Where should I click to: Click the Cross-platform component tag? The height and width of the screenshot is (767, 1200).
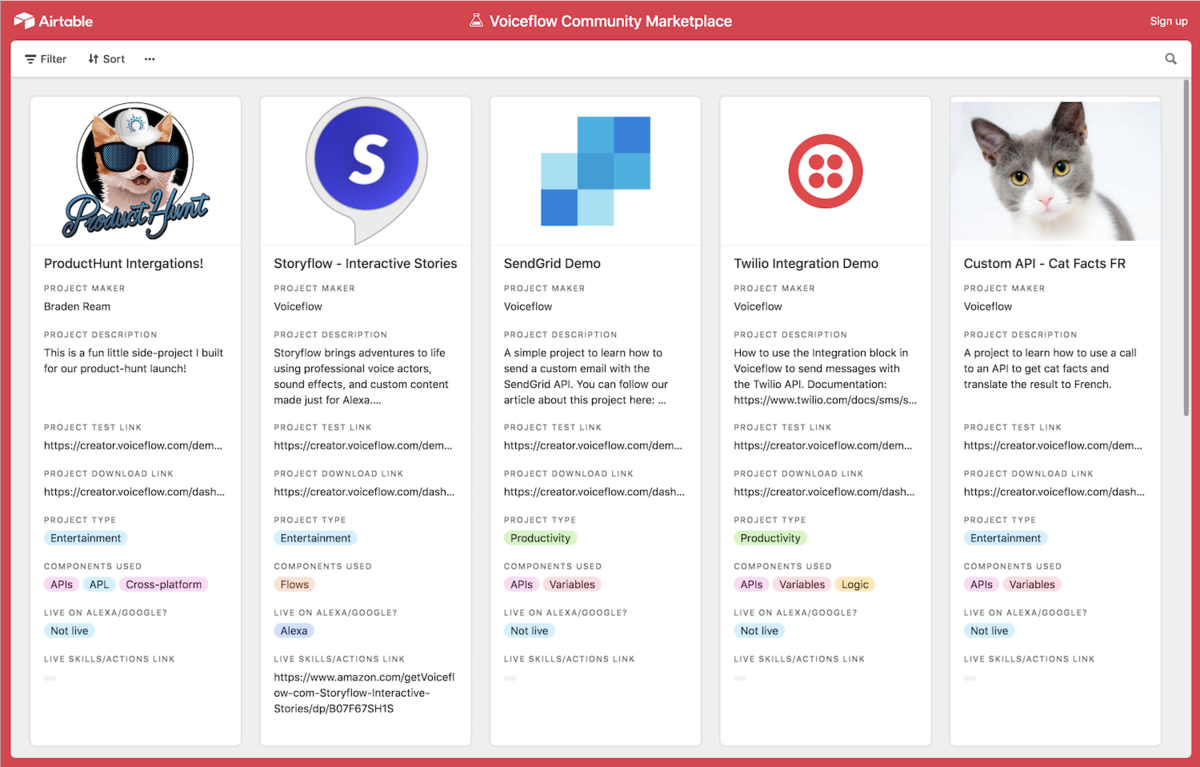click(164, 584)
